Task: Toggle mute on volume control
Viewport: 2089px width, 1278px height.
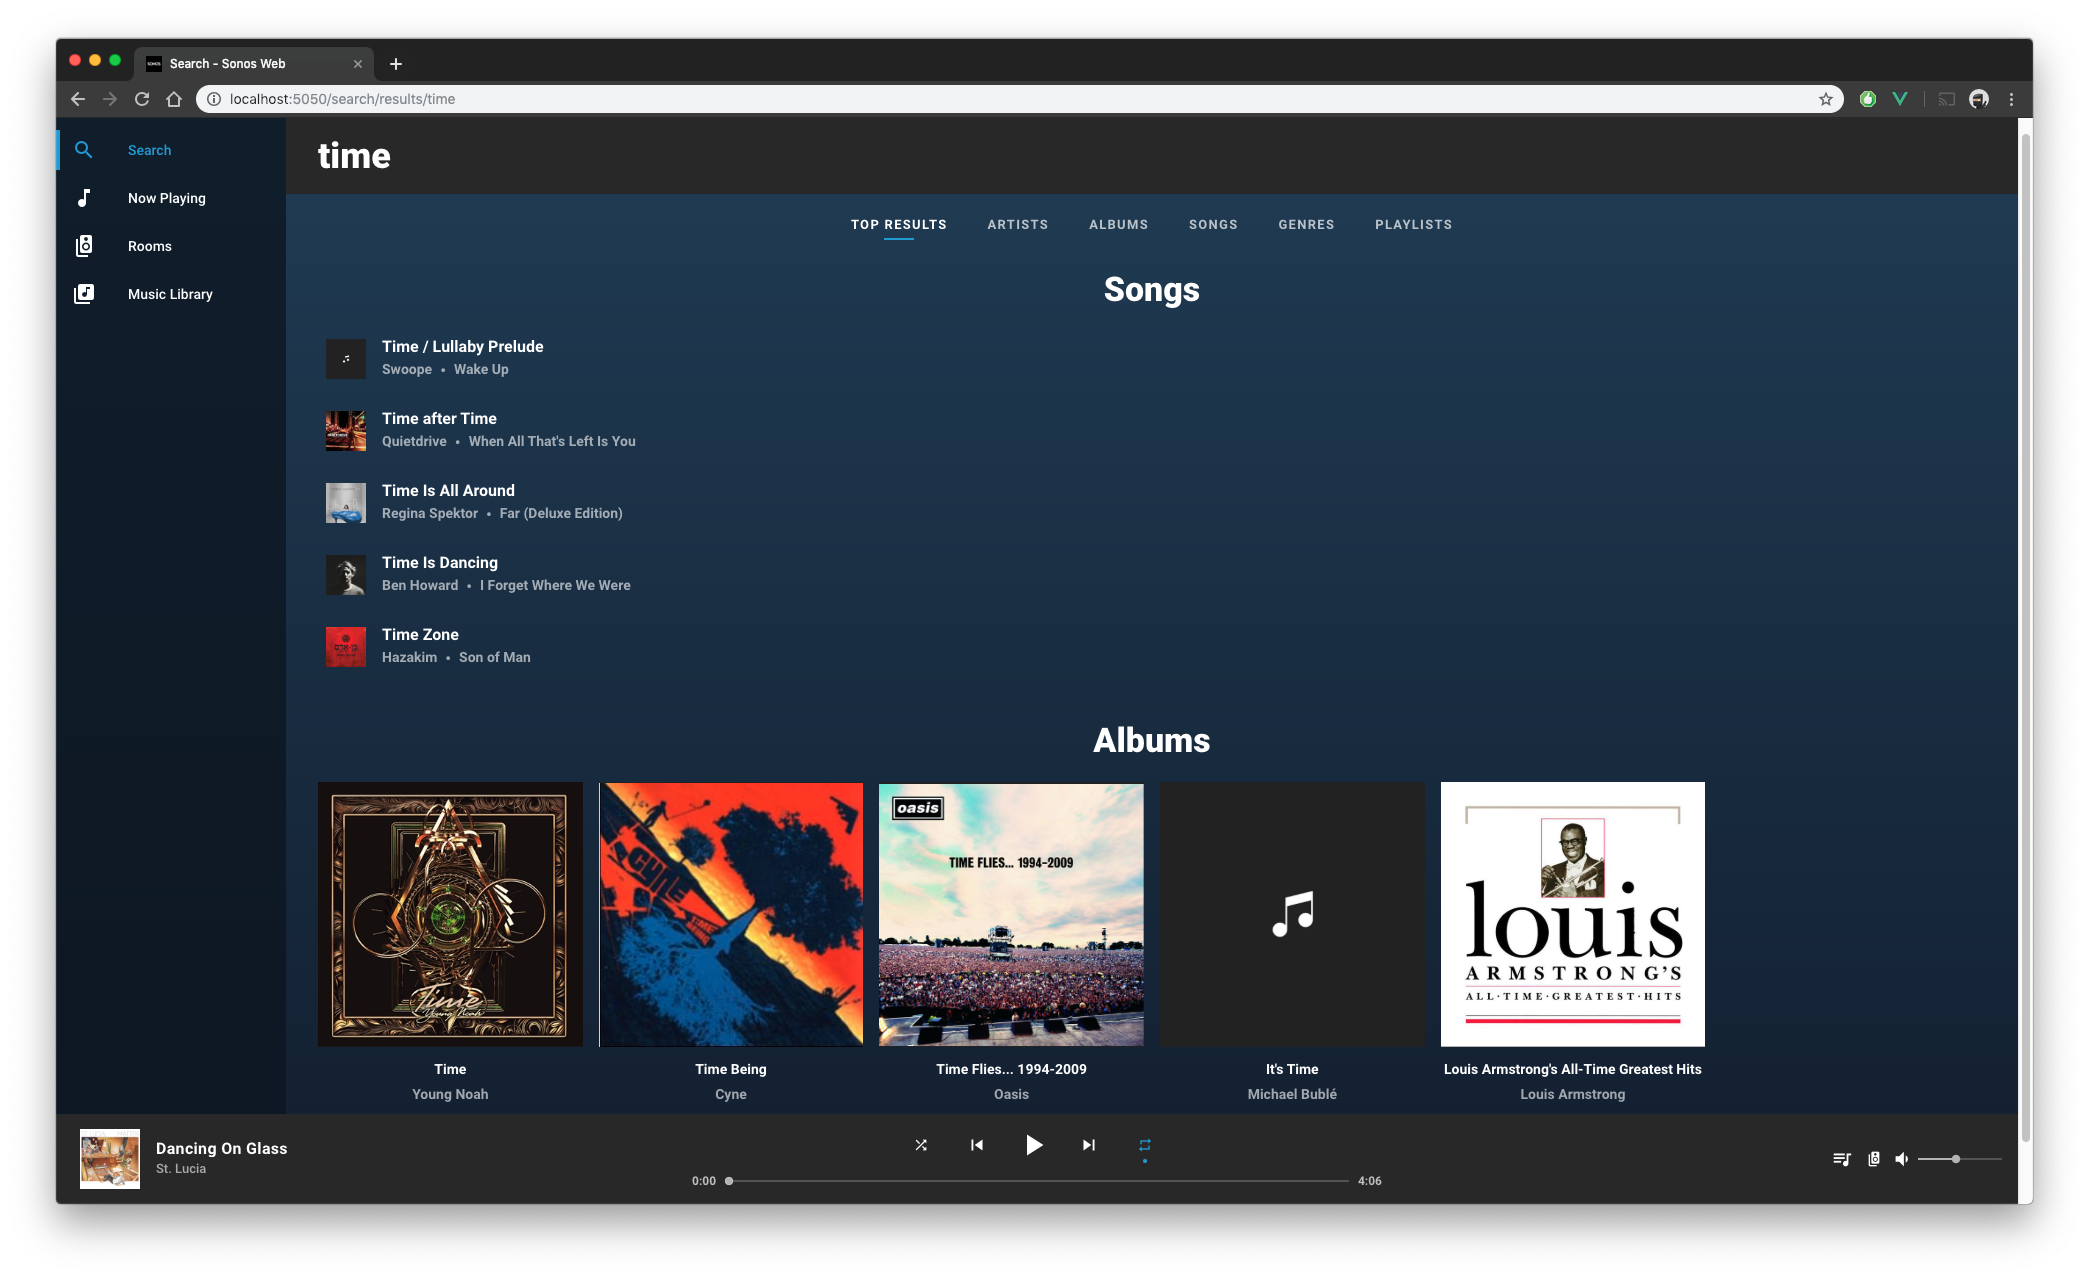Action: [1902, 1159]
